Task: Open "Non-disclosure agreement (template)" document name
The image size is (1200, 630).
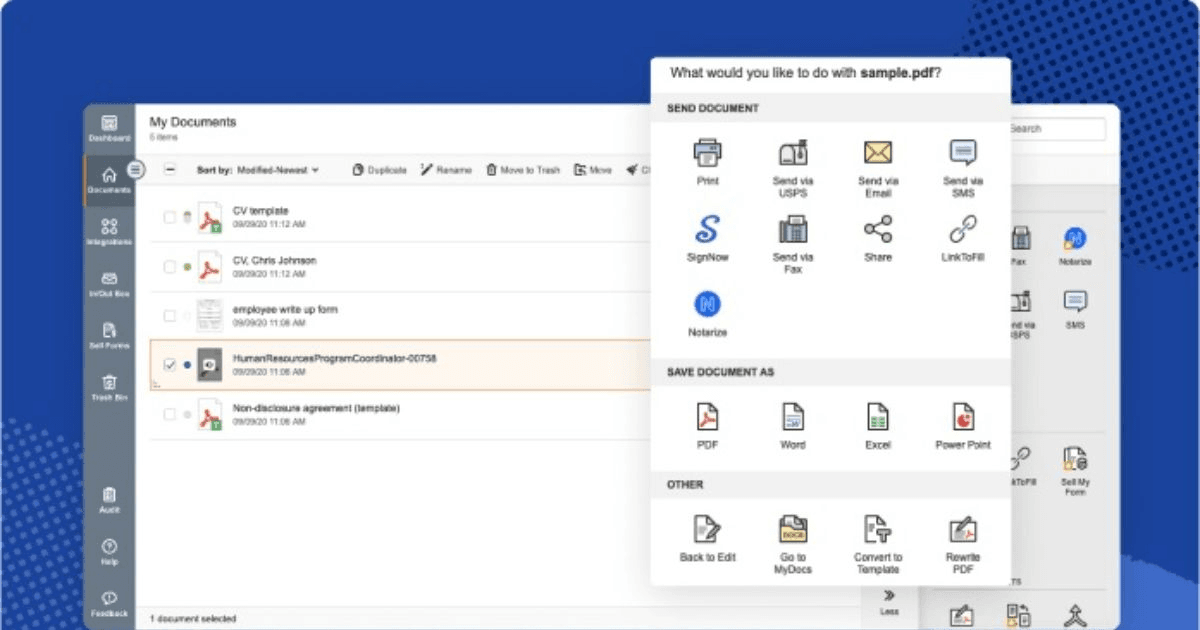Action: pyautogui.click(x=316, y=408)
